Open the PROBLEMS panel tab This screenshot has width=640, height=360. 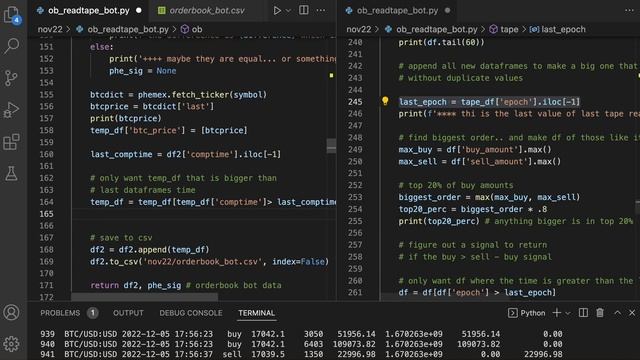(x=60, y=313)
